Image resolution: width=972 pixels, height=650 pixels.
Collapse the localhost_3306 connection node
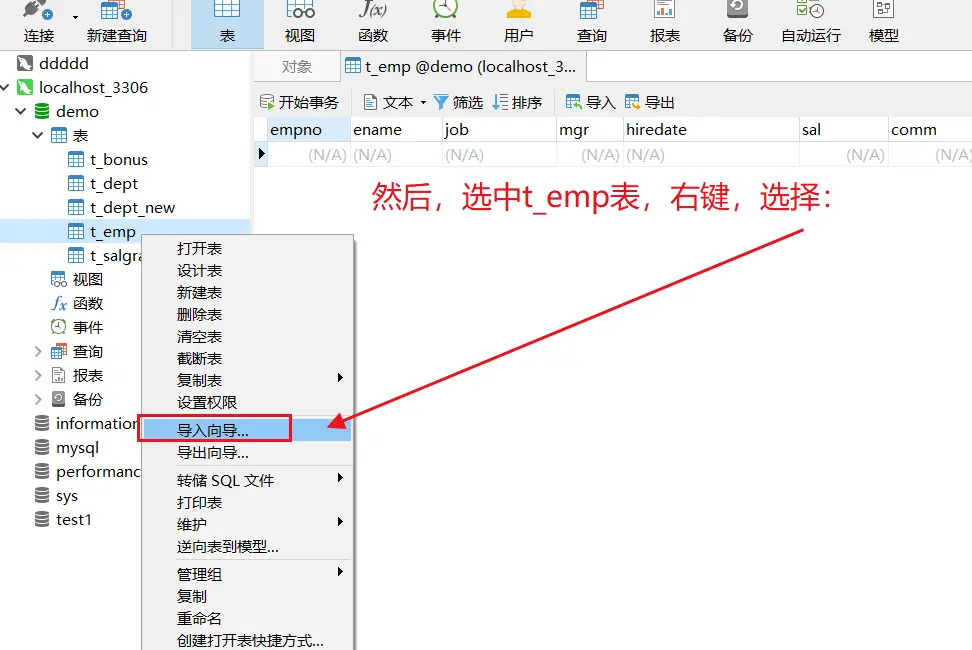(6, 87)
